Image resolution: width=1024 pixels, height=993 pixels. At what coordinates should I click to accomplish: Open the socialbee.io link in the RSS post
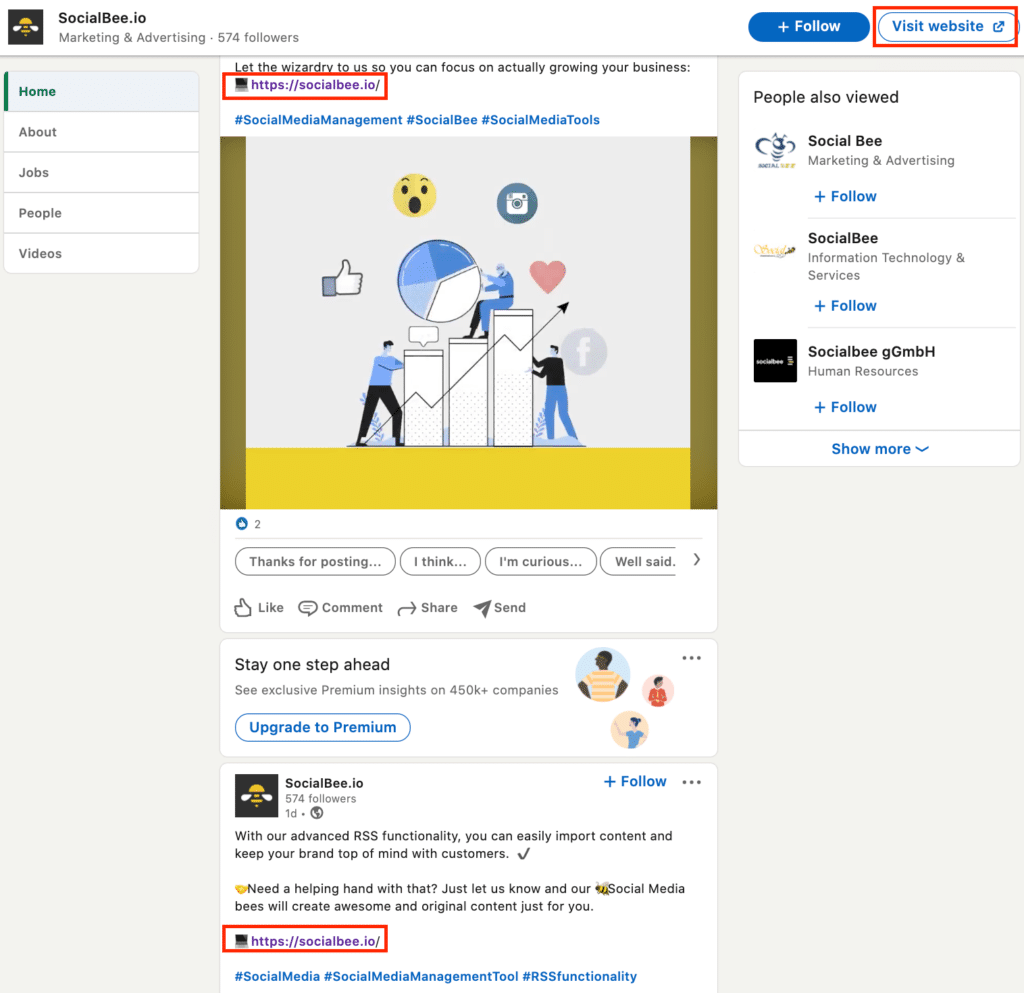pyautogui.click(x=315, y=941)
